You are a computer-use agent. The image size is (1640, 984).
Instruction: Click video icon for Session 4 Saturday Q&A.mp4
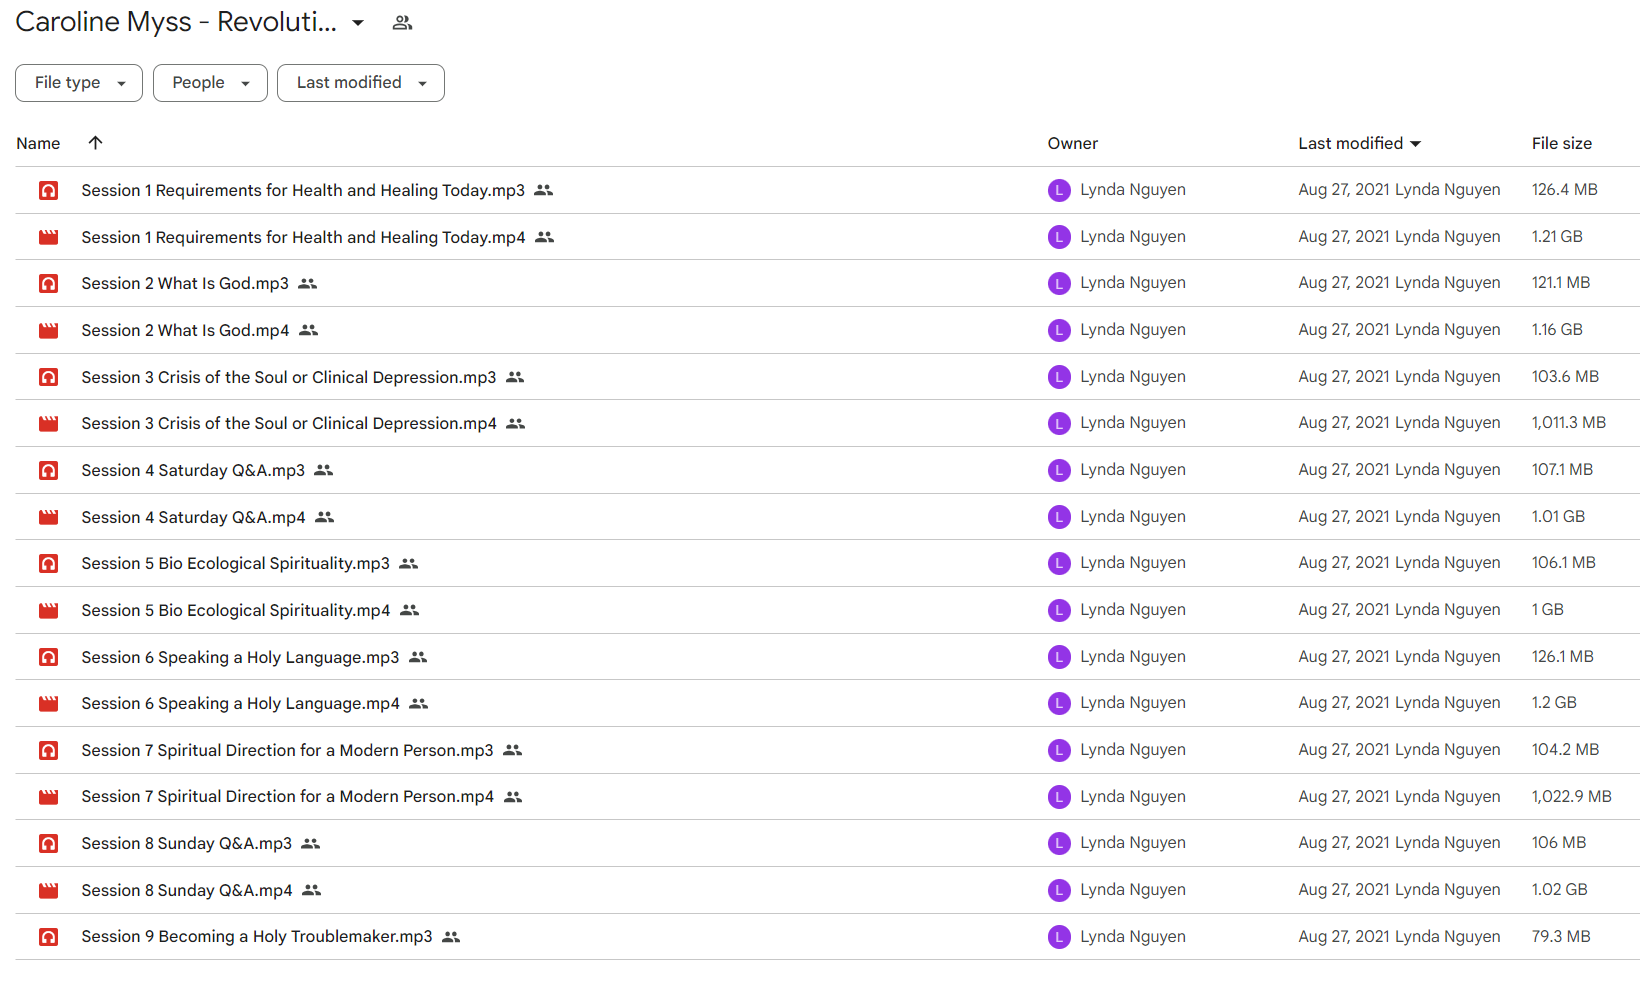coord(48,517)
